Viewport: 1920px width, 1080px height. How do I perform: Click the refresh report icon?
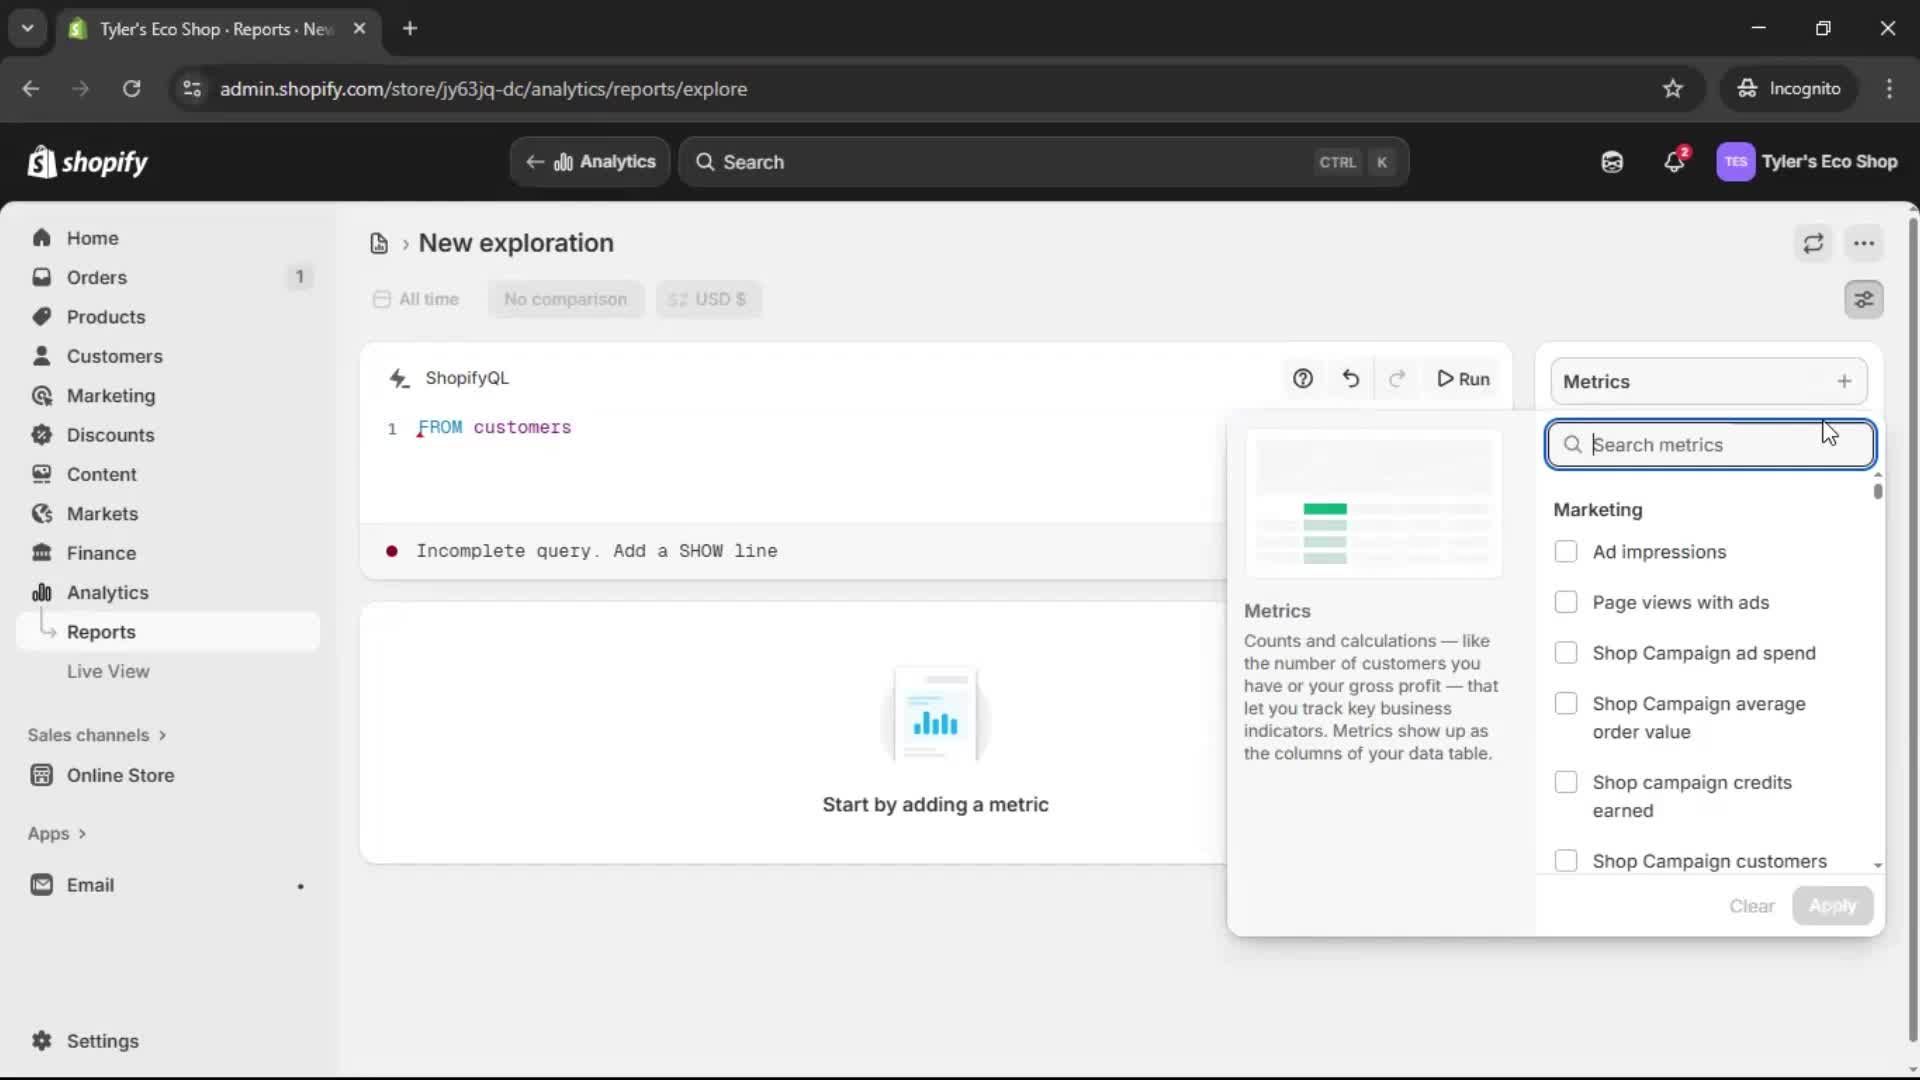(1813, 243)
